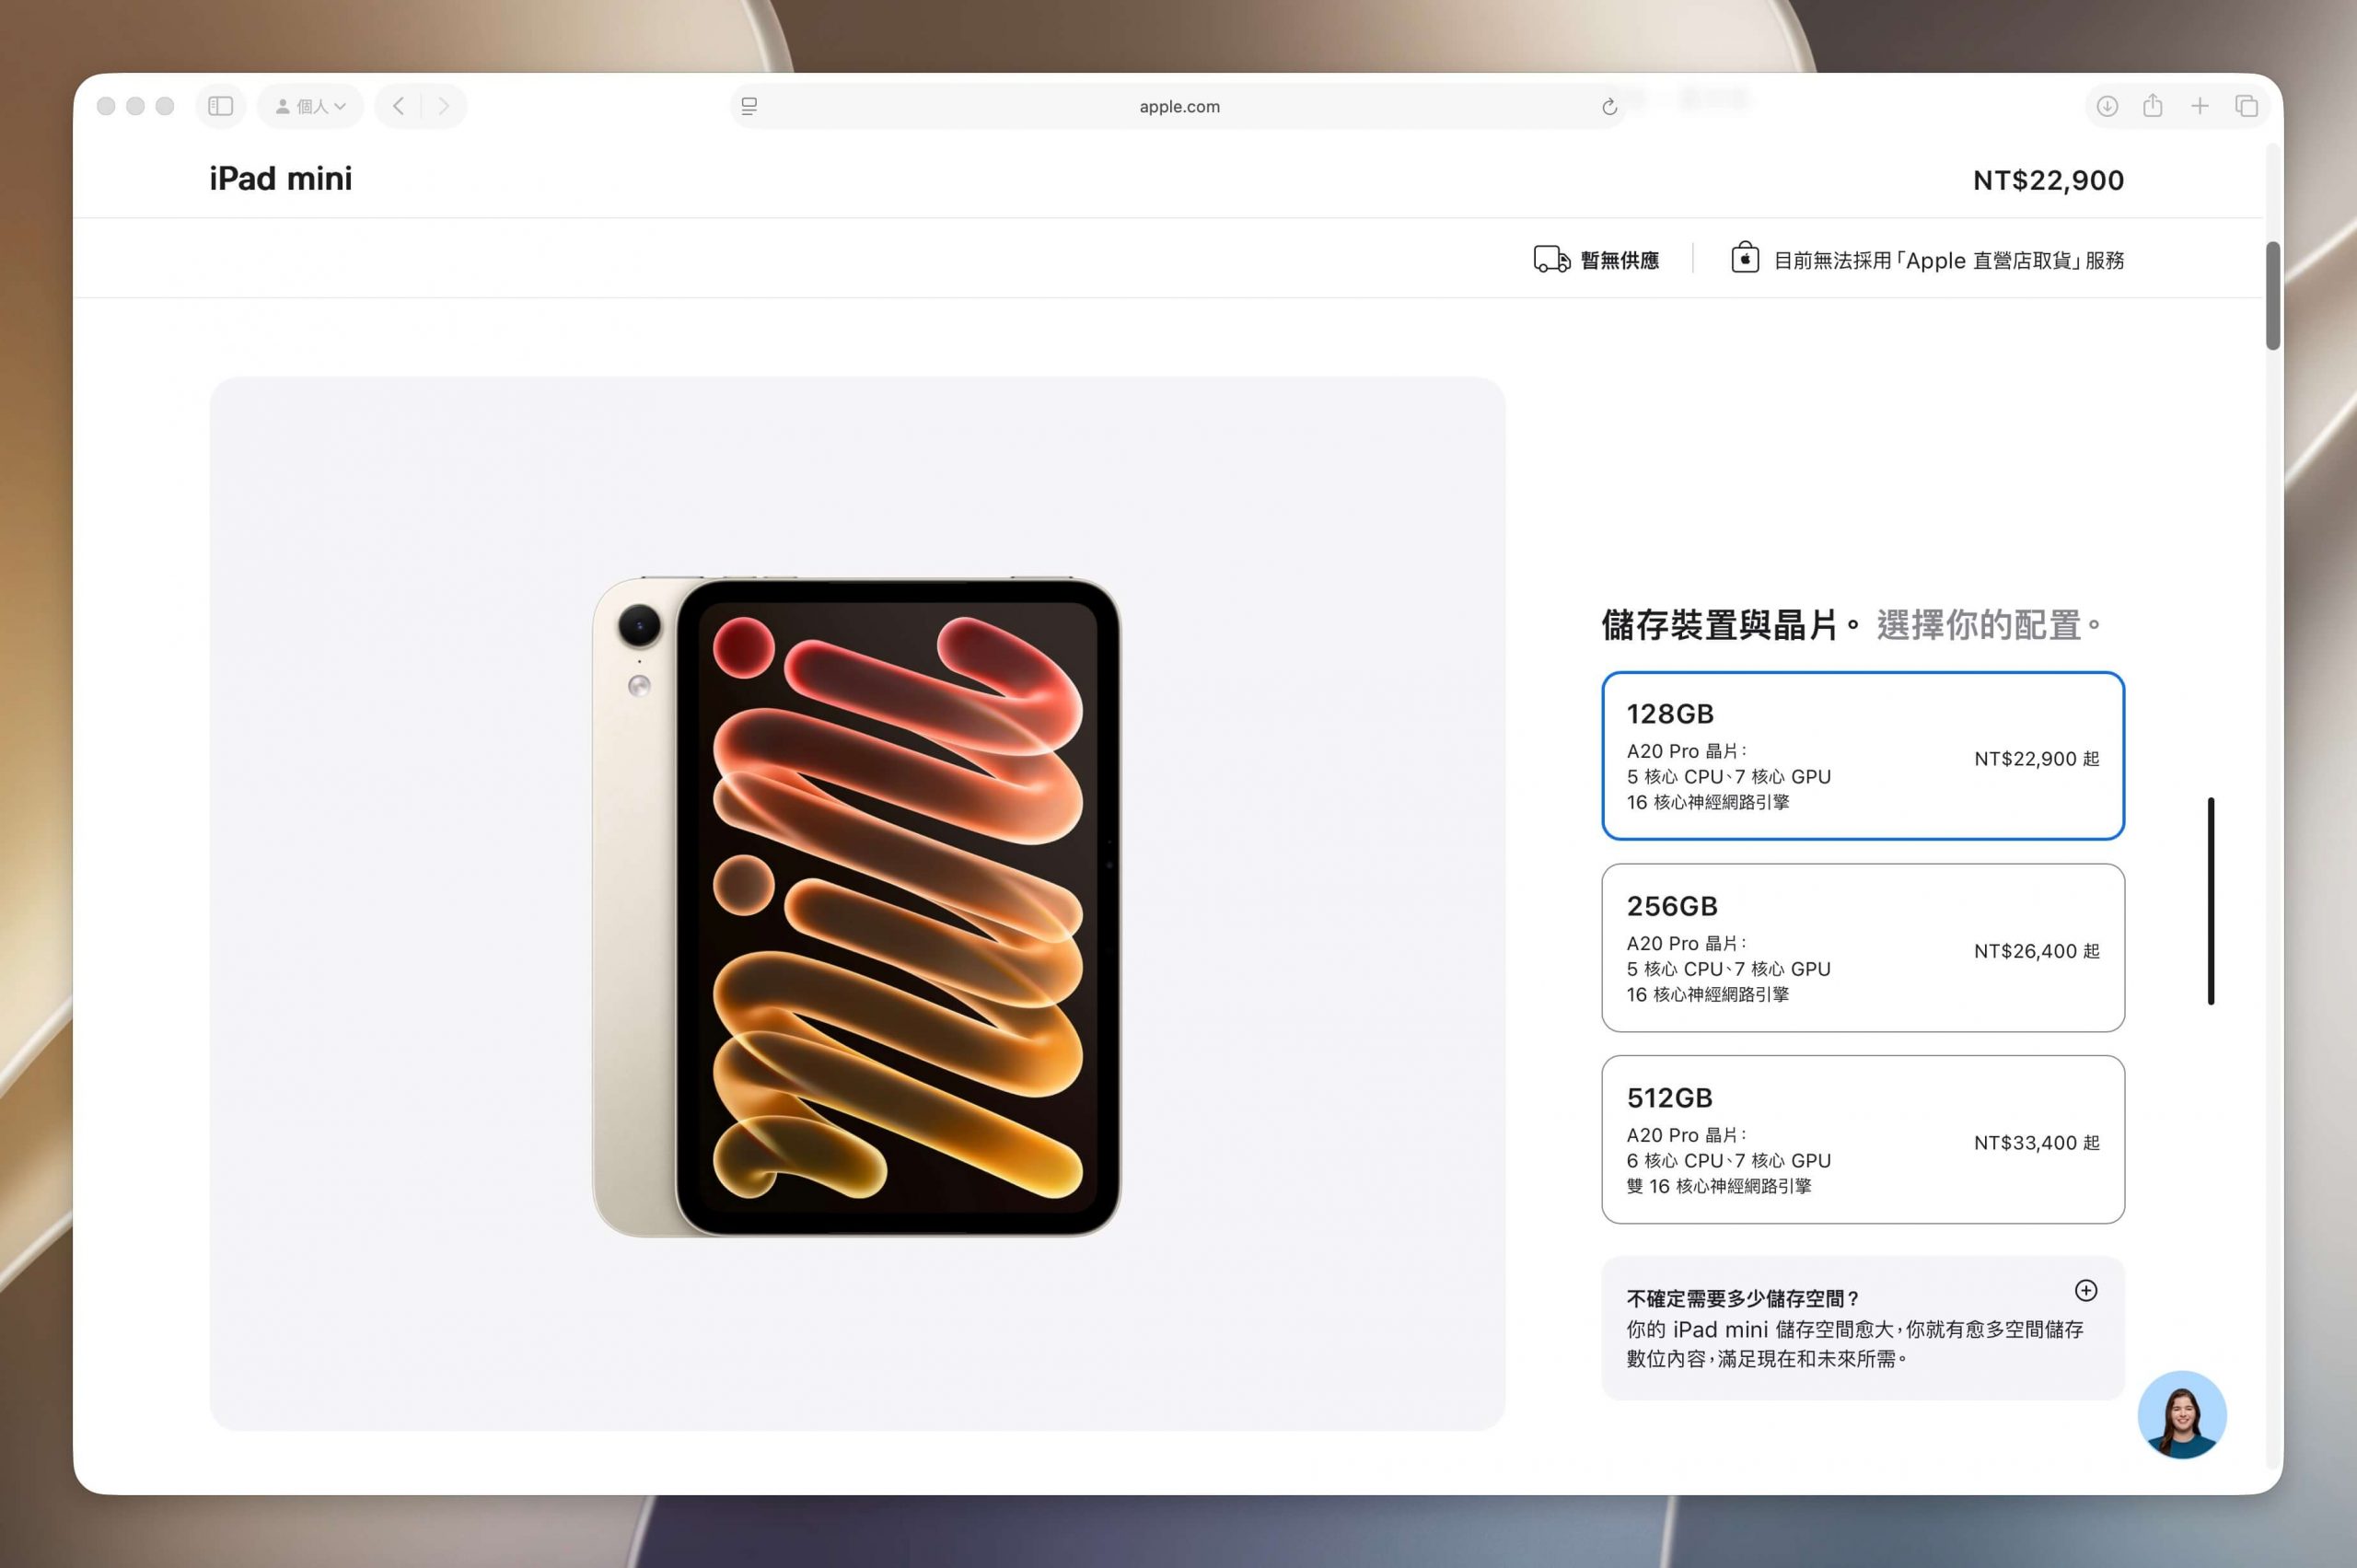Toggle the Safari sidebar icon
Image resolution: width=2357 pixels, height=1568 pixels.
click(x=220, y=106)
